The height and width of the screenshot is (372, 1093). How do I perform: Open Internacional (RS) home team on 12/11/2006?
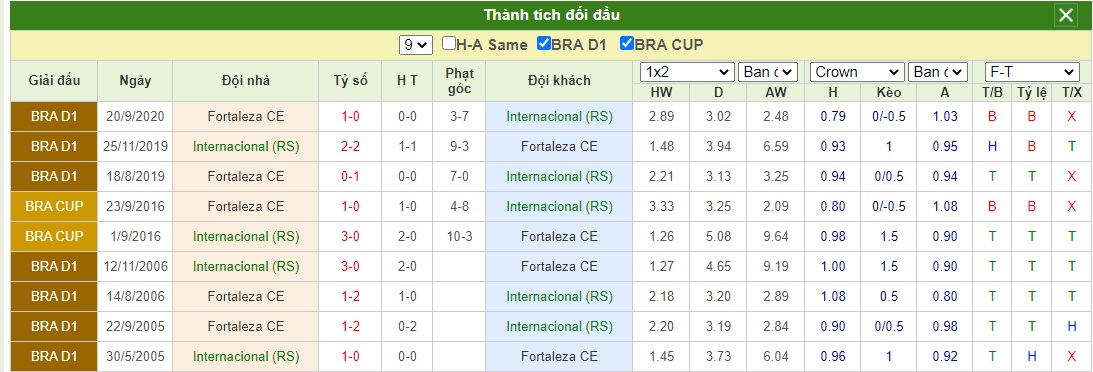[245, 266]
